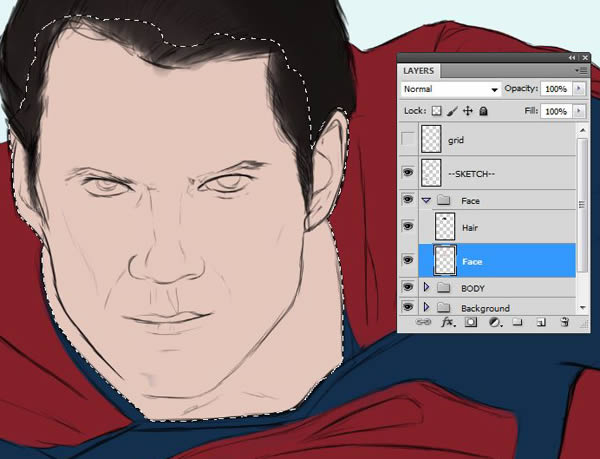Add a layer mask

click(x=471, y=322)
